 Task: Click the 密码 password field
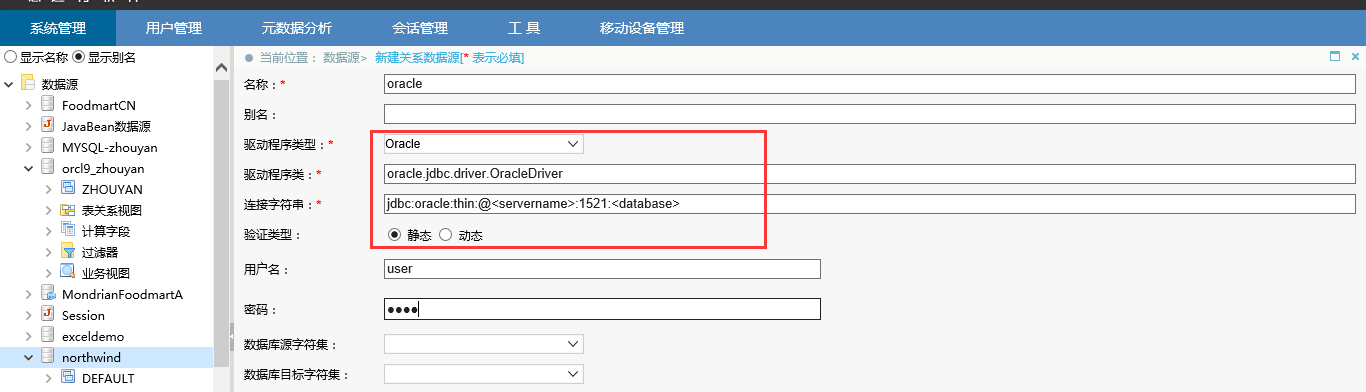point(602,309)
